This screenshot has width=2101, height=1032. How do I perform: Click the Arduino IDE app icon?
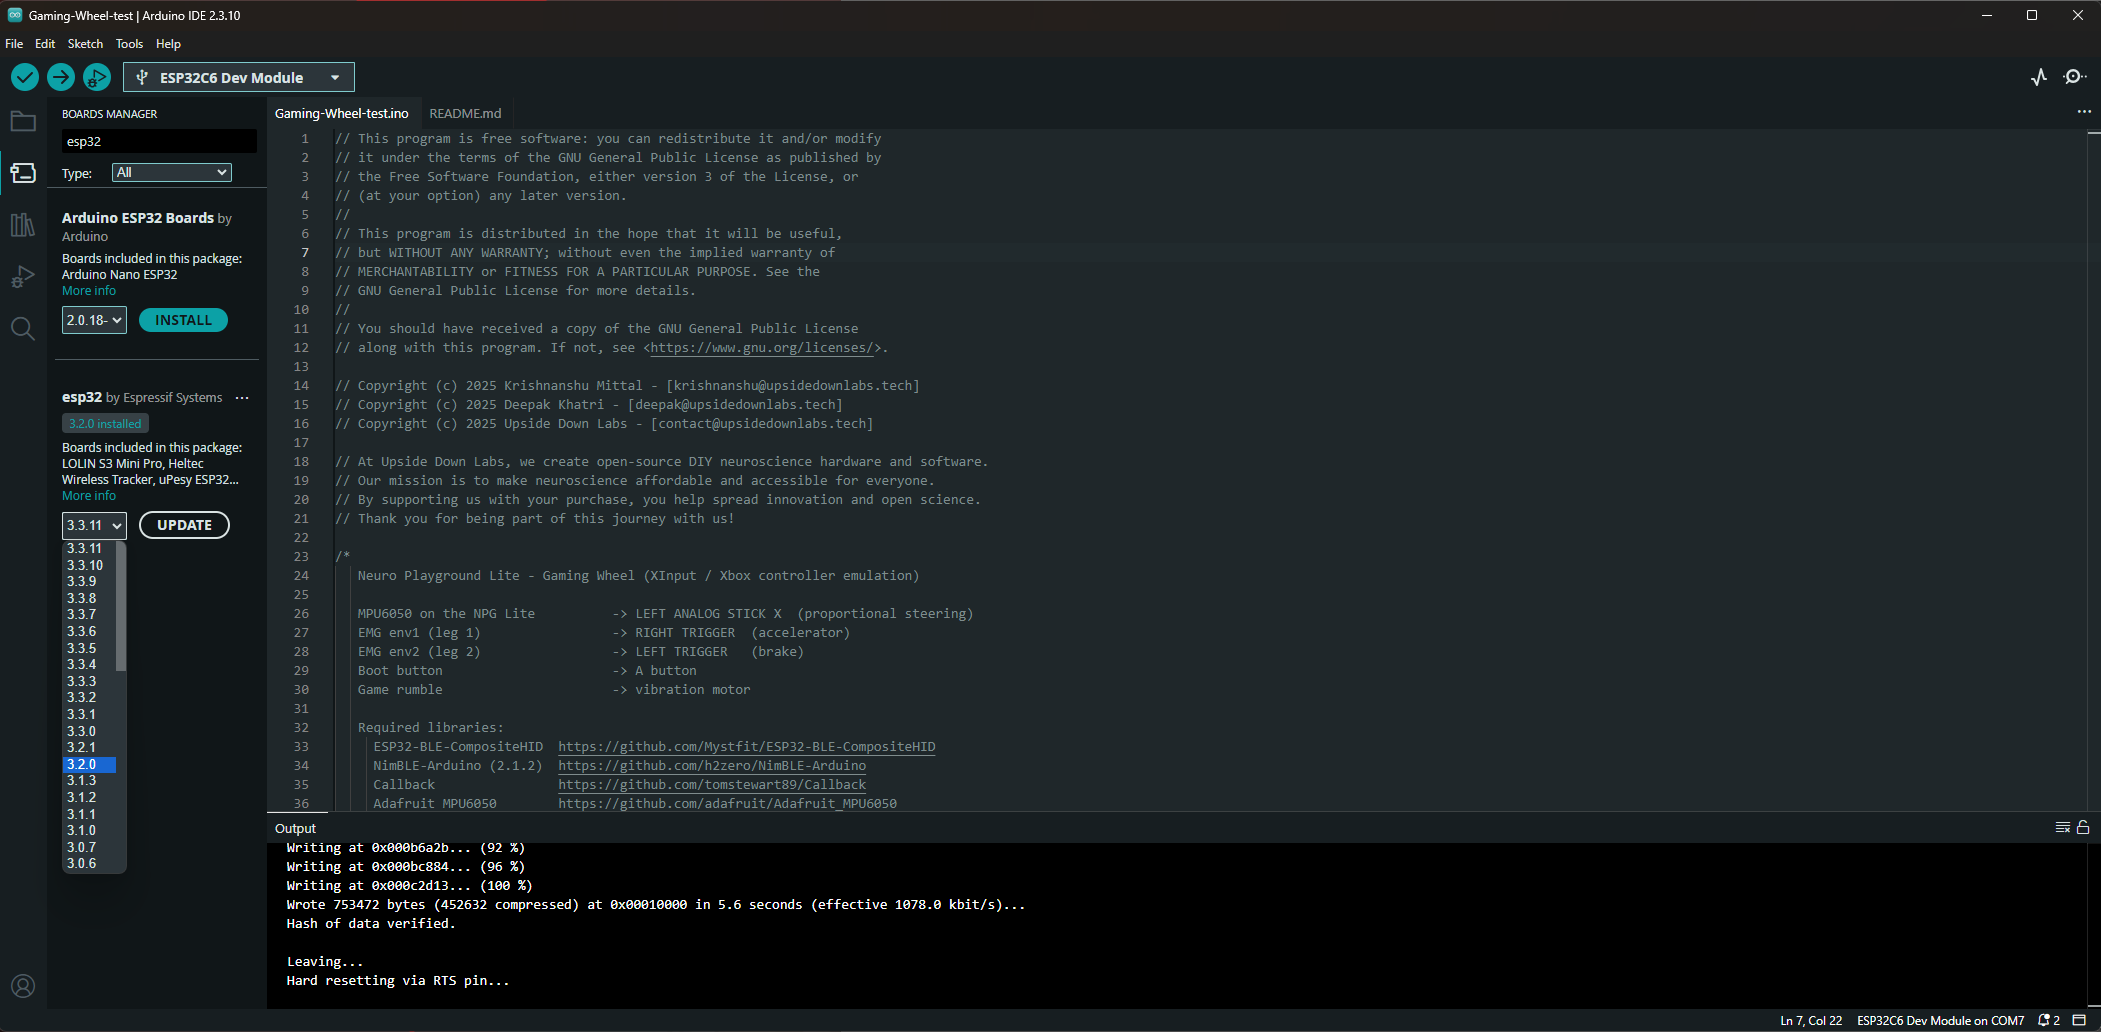(15, 15)
